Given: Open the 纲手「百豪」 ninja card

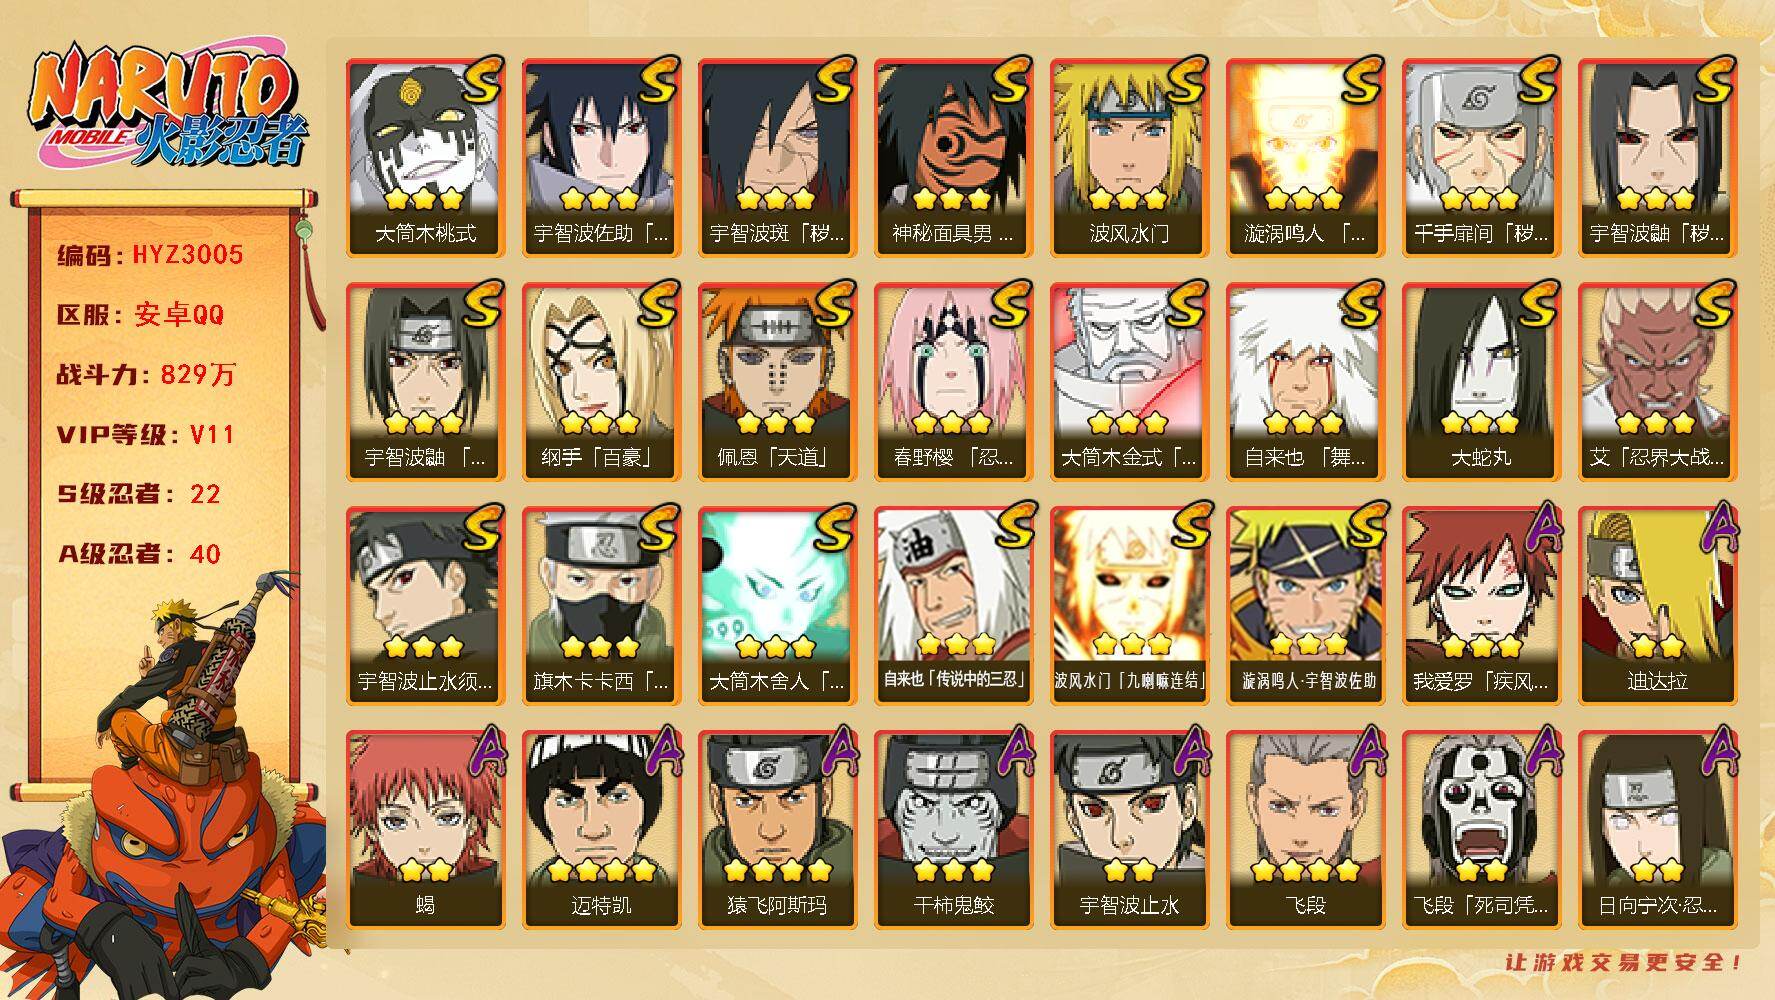Looking at the screenshot, I should pos(601,382).
